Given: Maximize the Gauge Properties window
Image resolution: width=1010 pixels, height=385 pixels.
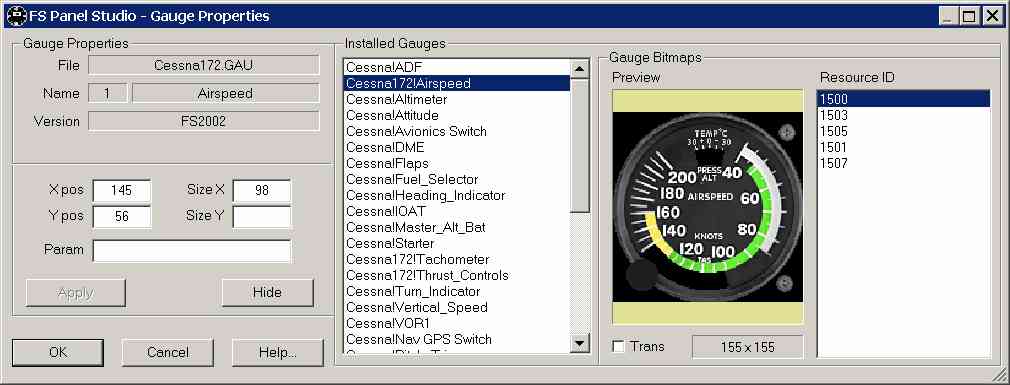Looking at the screenshot, I should [x=969, y=16].
